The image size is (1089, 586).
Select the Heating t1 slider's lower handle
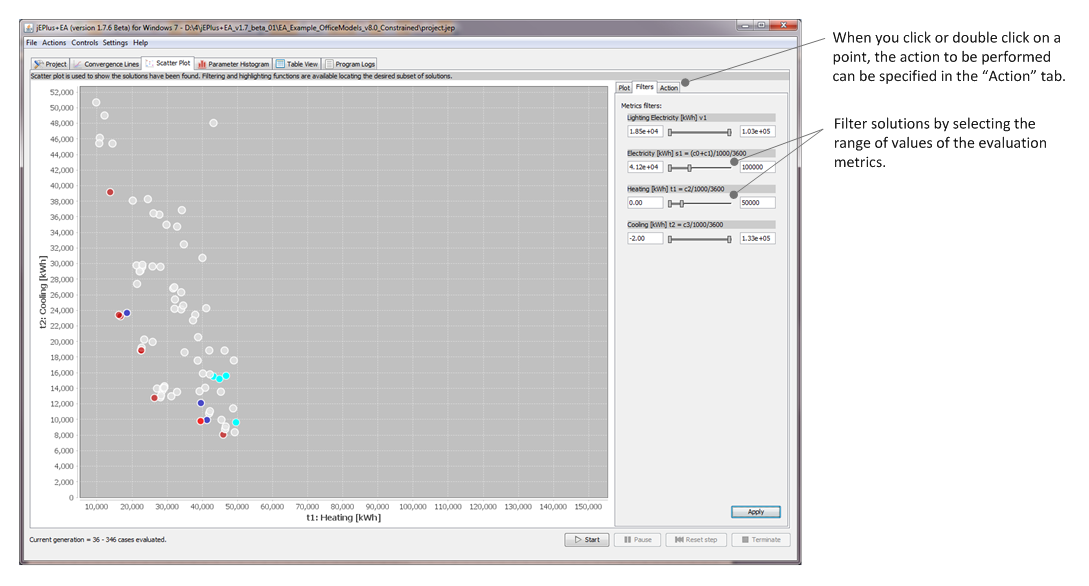click(x=670, y=203)
